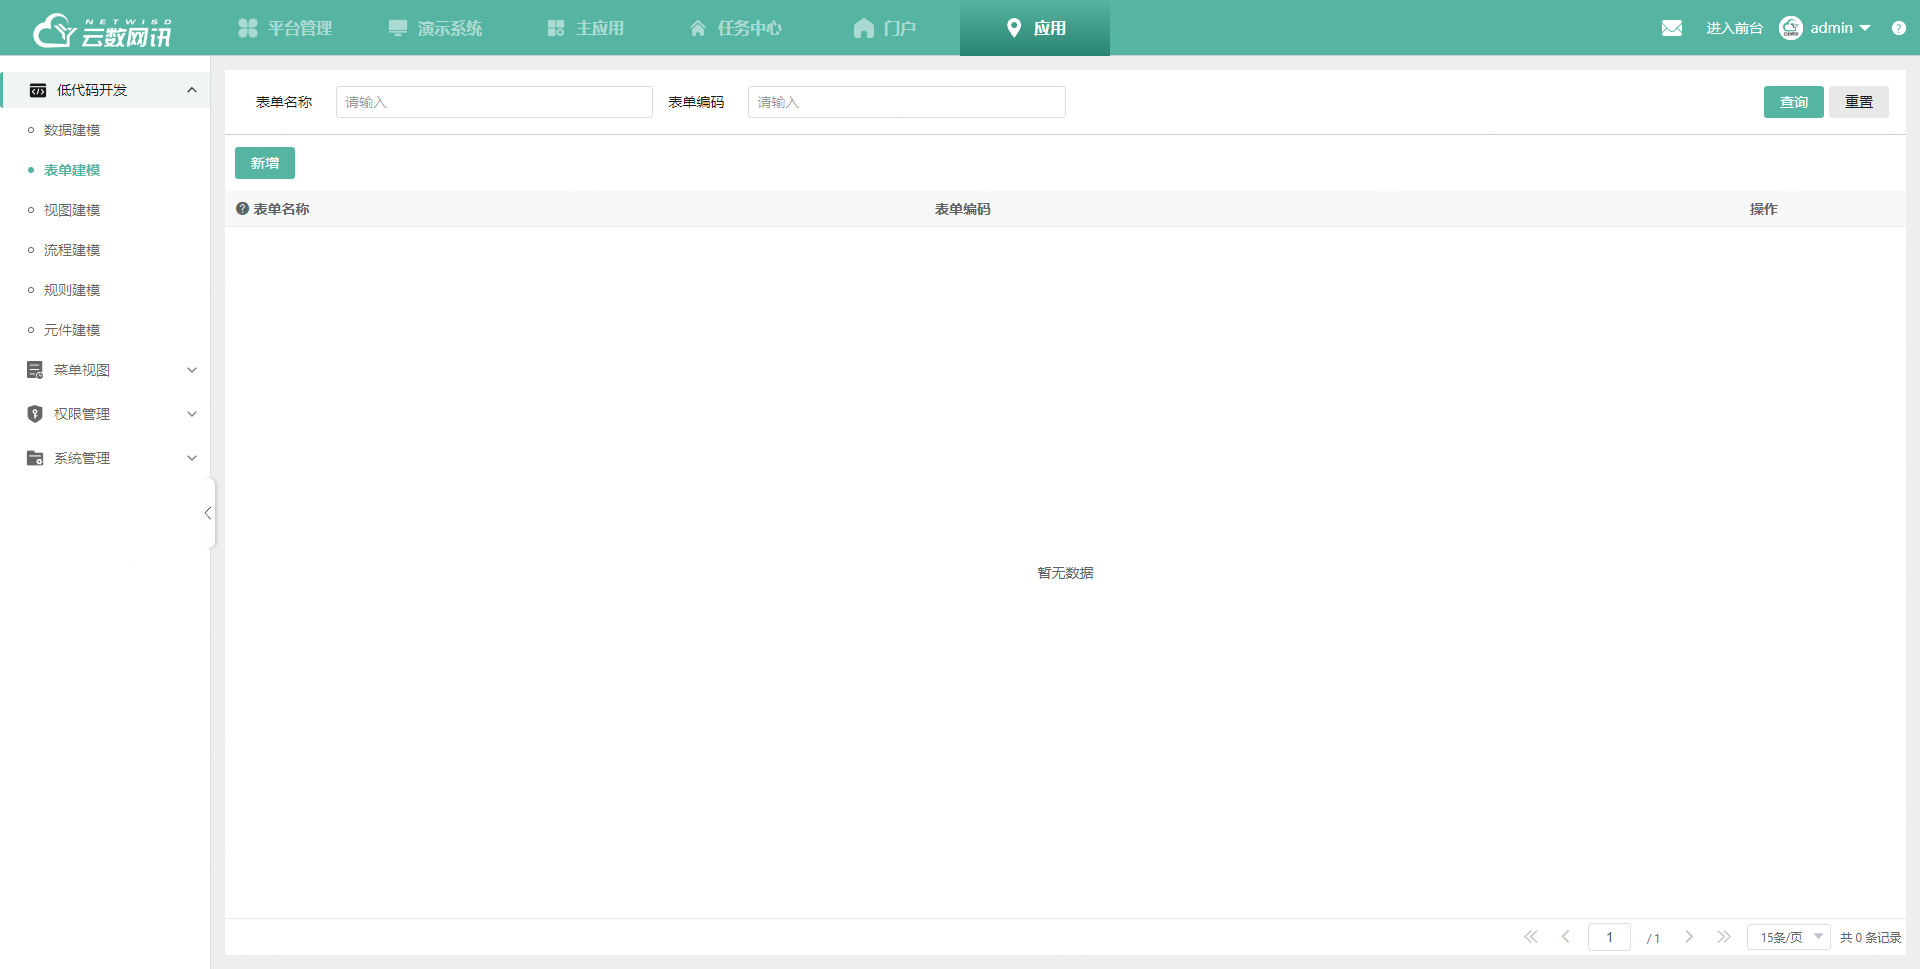Open the 15条/页 page size dropdown
Image resolution: width=1920 pixels, height=969 pixels.
point(1788,937)
